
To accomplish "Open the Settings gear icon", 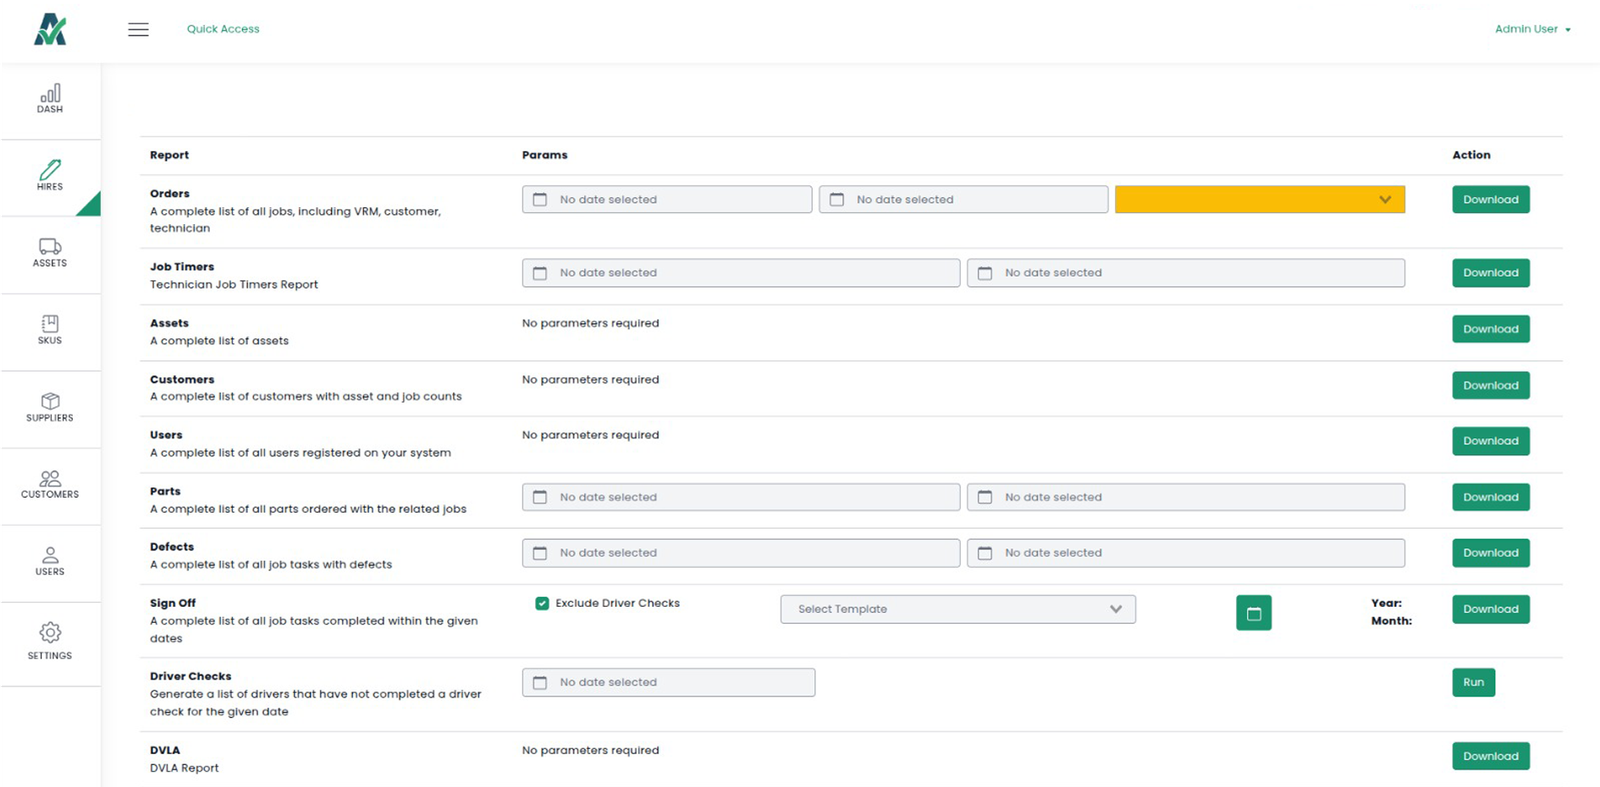I will point(50,641).
